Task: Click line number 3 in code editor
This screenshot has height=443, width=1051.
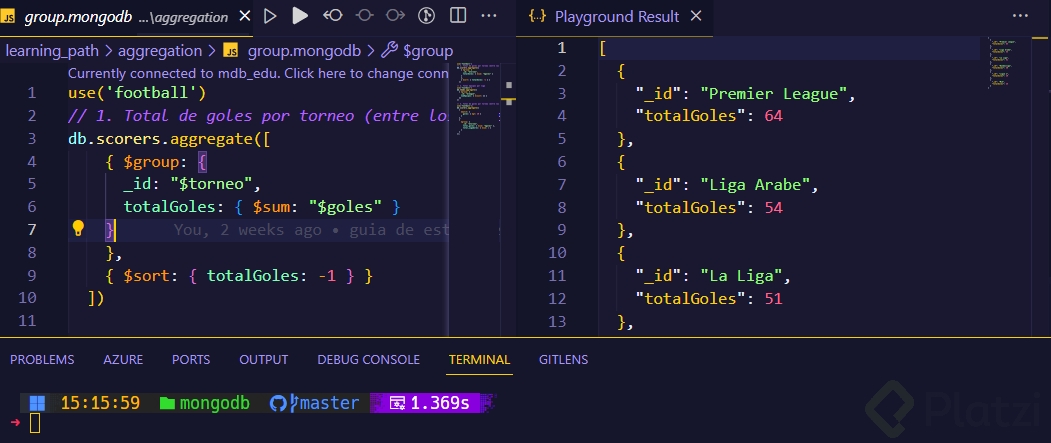Action: (32, 139)
